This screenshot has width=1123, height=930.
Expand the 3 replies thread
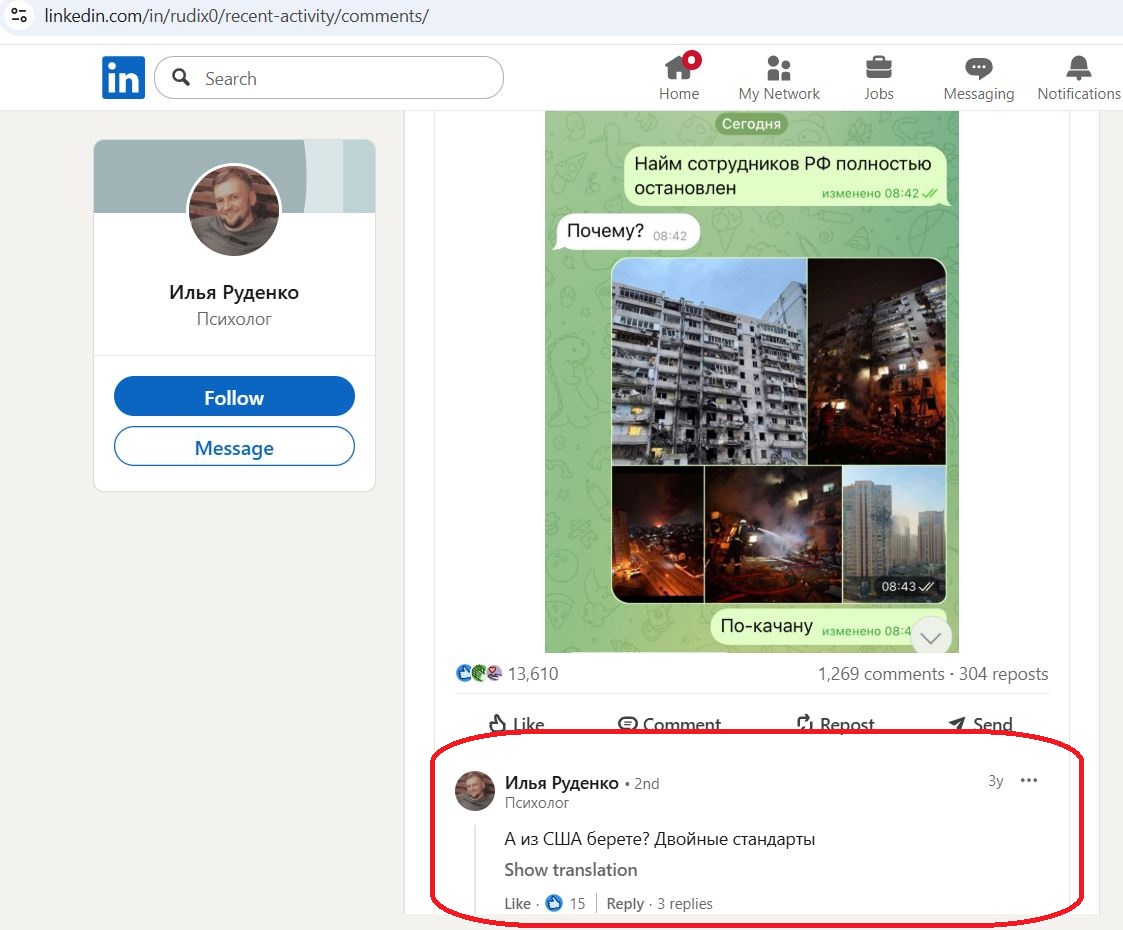pos(685,904)
